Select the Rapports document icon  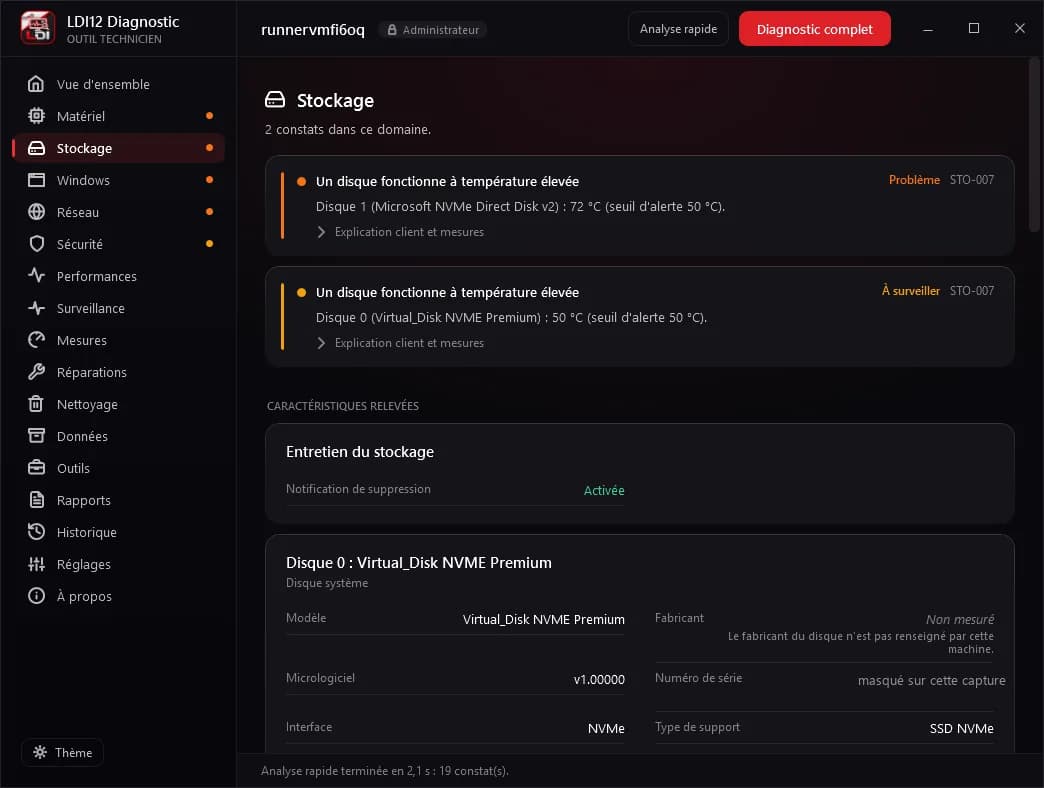tap(37, 499)
